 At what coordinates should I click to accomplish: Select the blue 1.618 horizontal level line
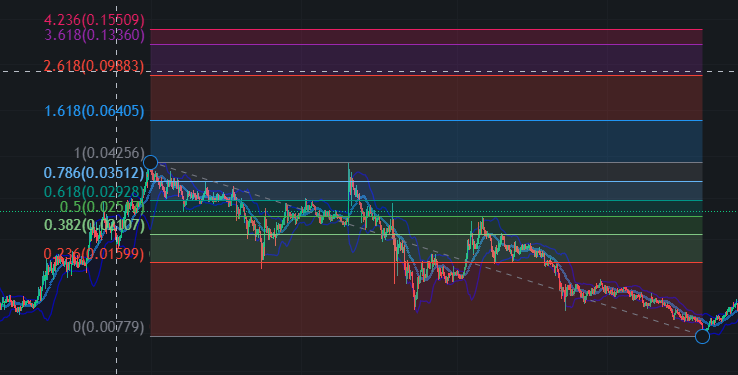click(x=426, y=120)
